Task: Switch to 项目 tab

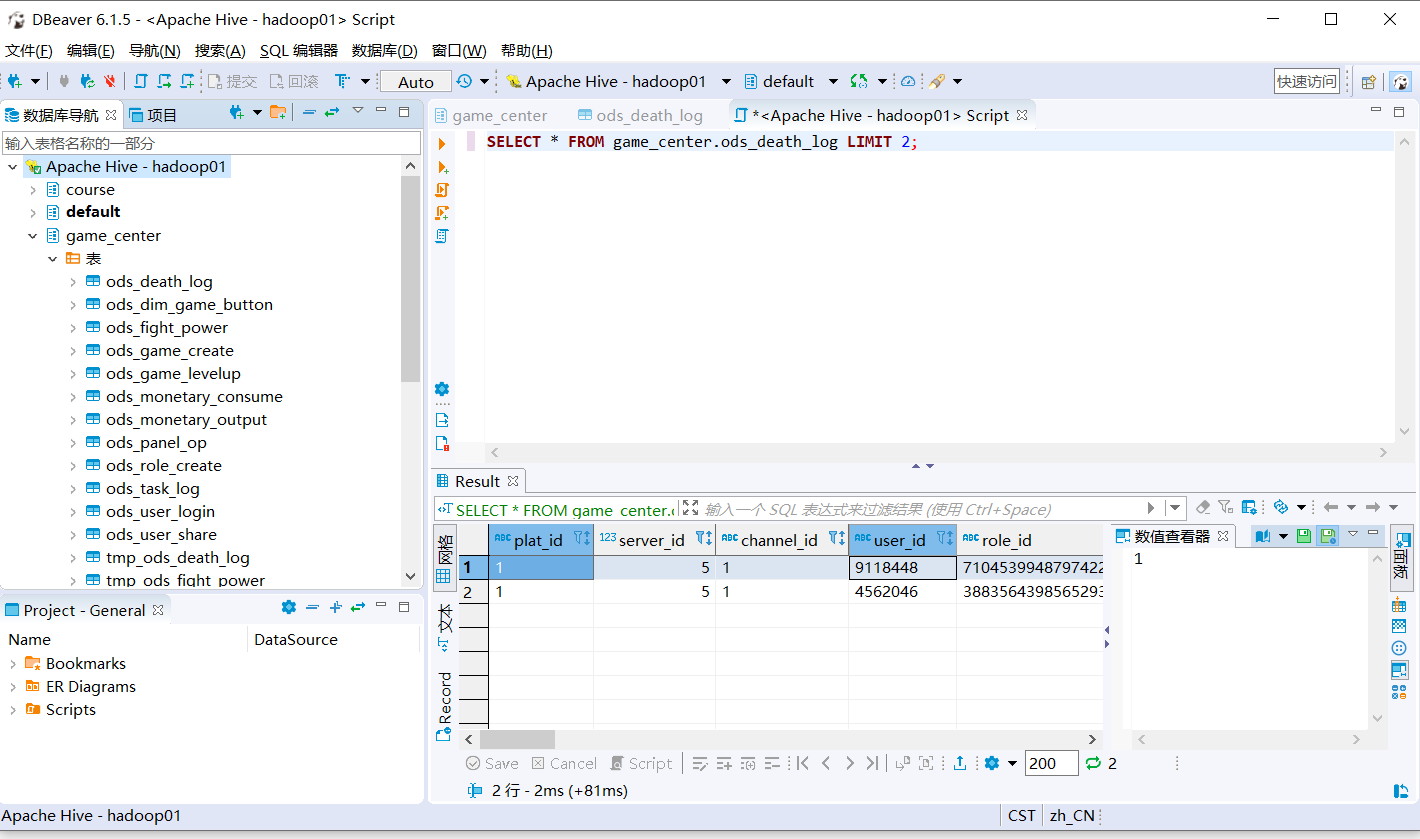Action: pos(153,115)
